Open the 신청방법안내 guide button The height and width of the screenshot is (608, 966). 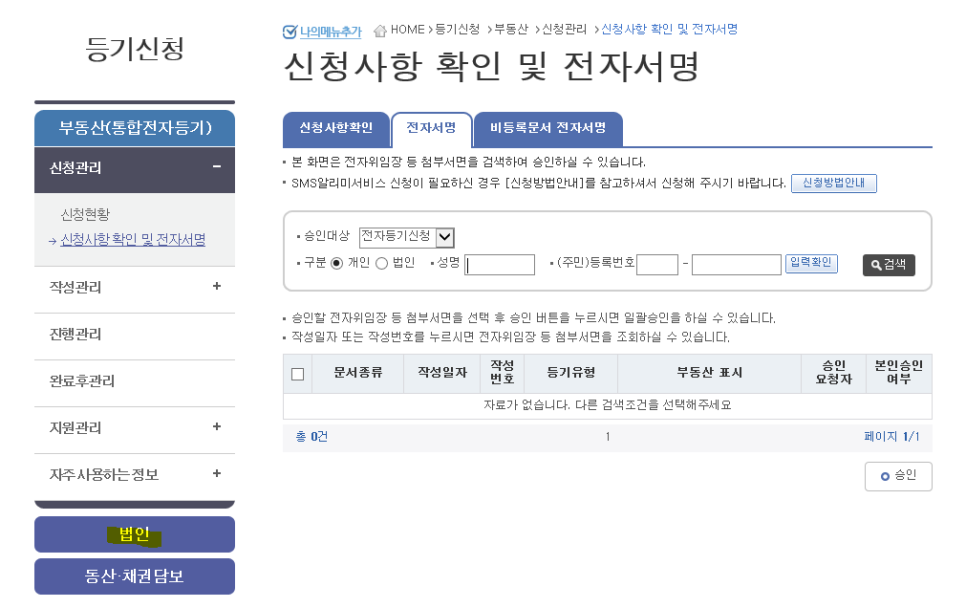pos(834,183)
